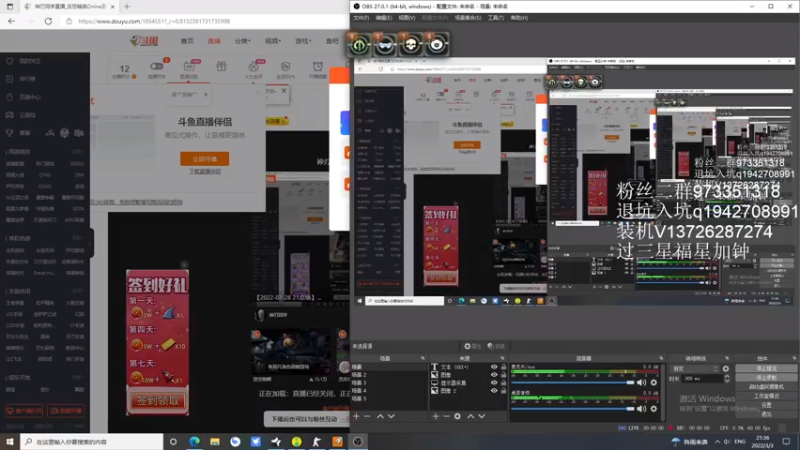Toggle the live stream switch on Douyu

156,66
